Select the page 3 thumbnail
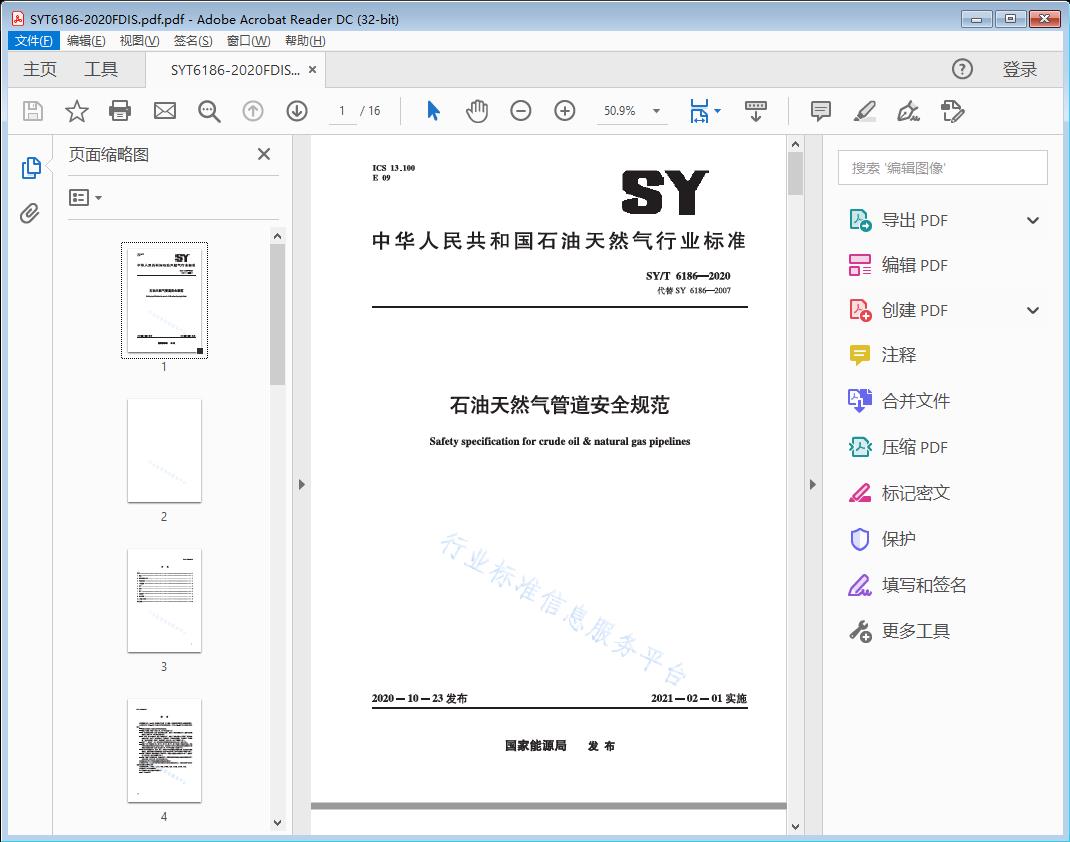This screenshot has height=842, width=1070. pos(164,600)
